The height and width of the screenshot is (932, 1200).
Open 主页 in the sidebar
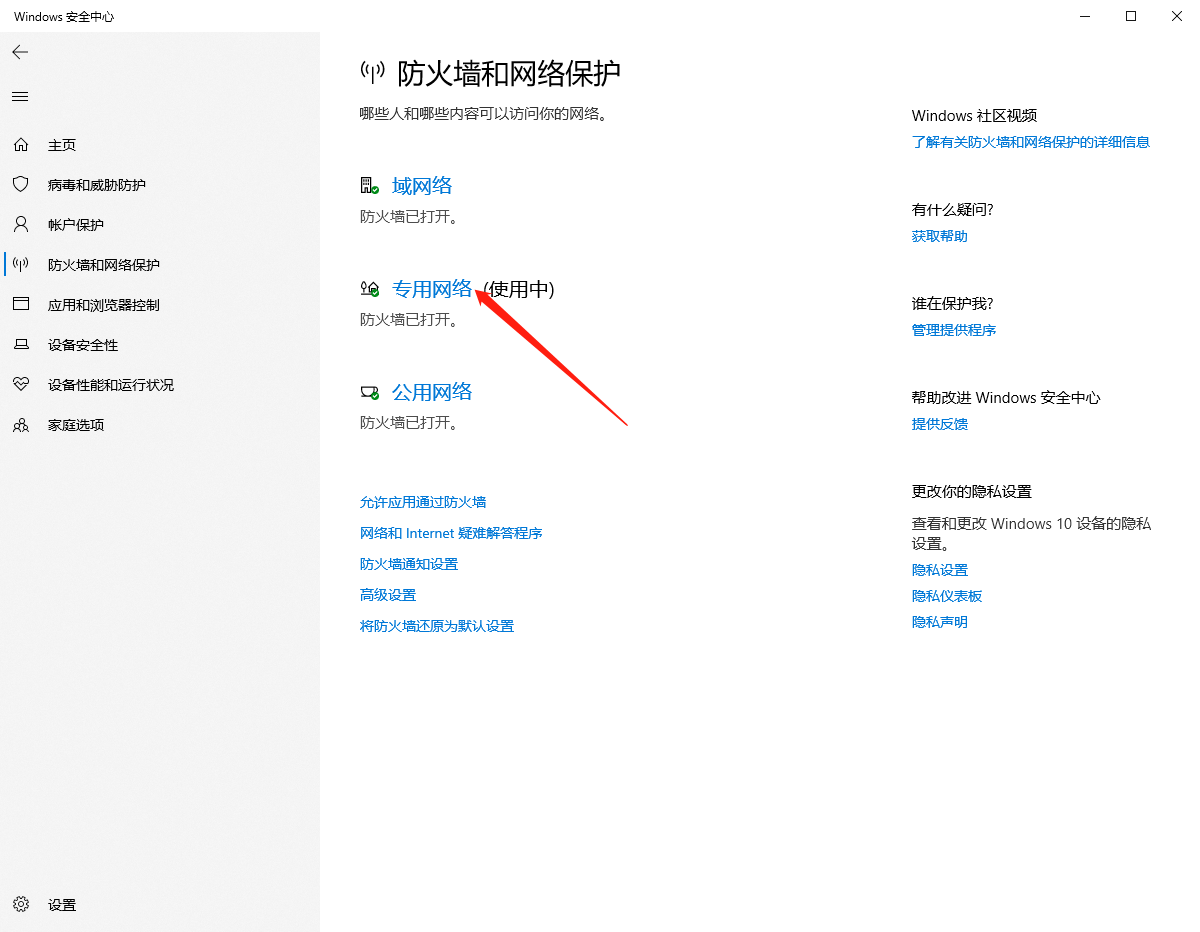(62, 145)
